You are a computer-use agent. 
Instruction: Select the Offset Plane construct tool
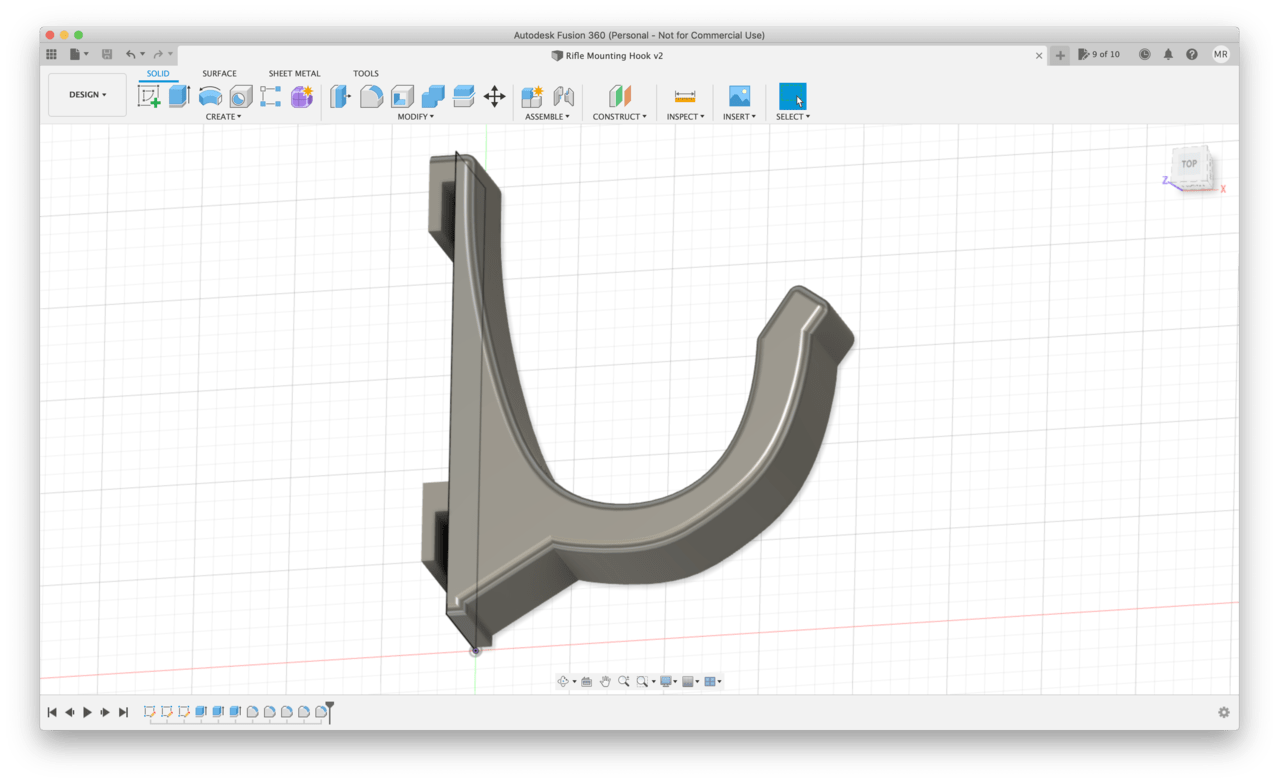coord(620,96)
